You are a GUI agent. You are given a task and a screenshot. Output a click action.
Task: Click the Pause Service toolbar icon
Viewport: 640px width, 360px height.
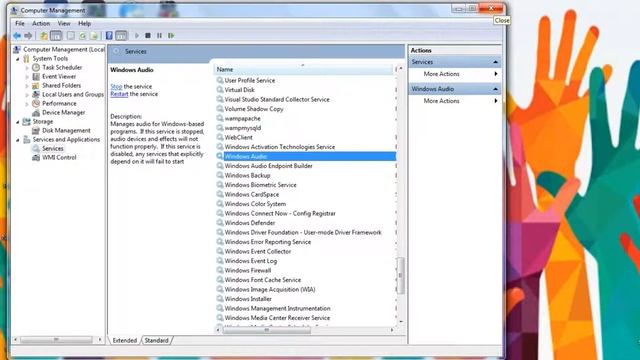tap(159, 36)
